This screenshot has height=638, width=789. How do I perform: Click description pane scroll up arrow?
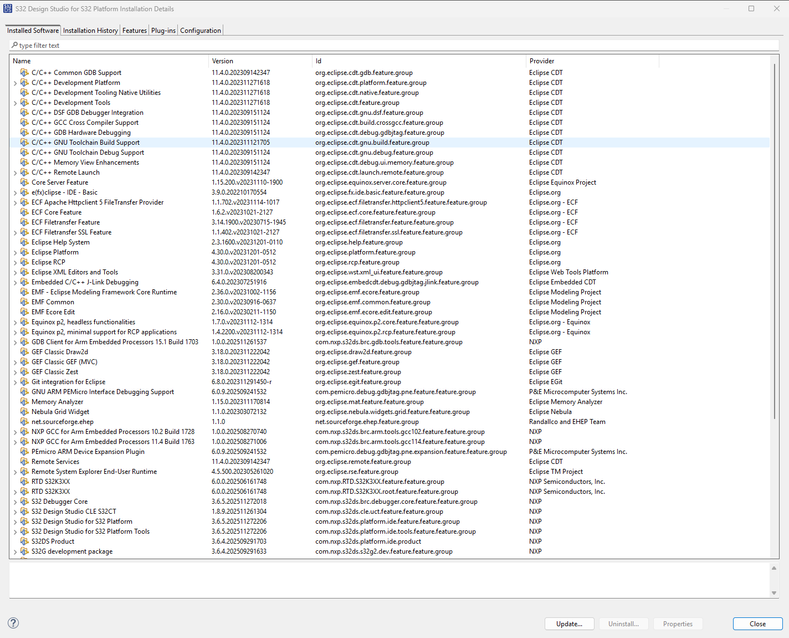(x=774, y=568)
